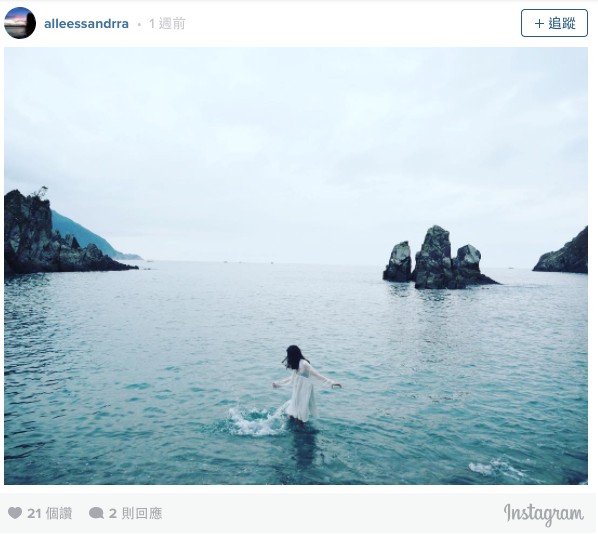Click the right-edge hillside in photo
This screenshot has width=598, height=534.
564,254
